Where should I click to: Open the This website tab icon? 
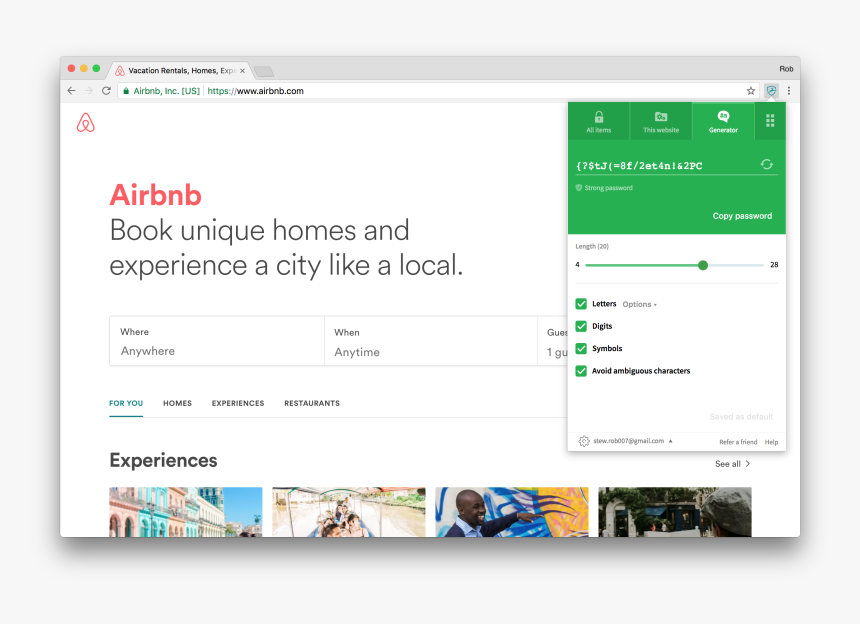661,121
